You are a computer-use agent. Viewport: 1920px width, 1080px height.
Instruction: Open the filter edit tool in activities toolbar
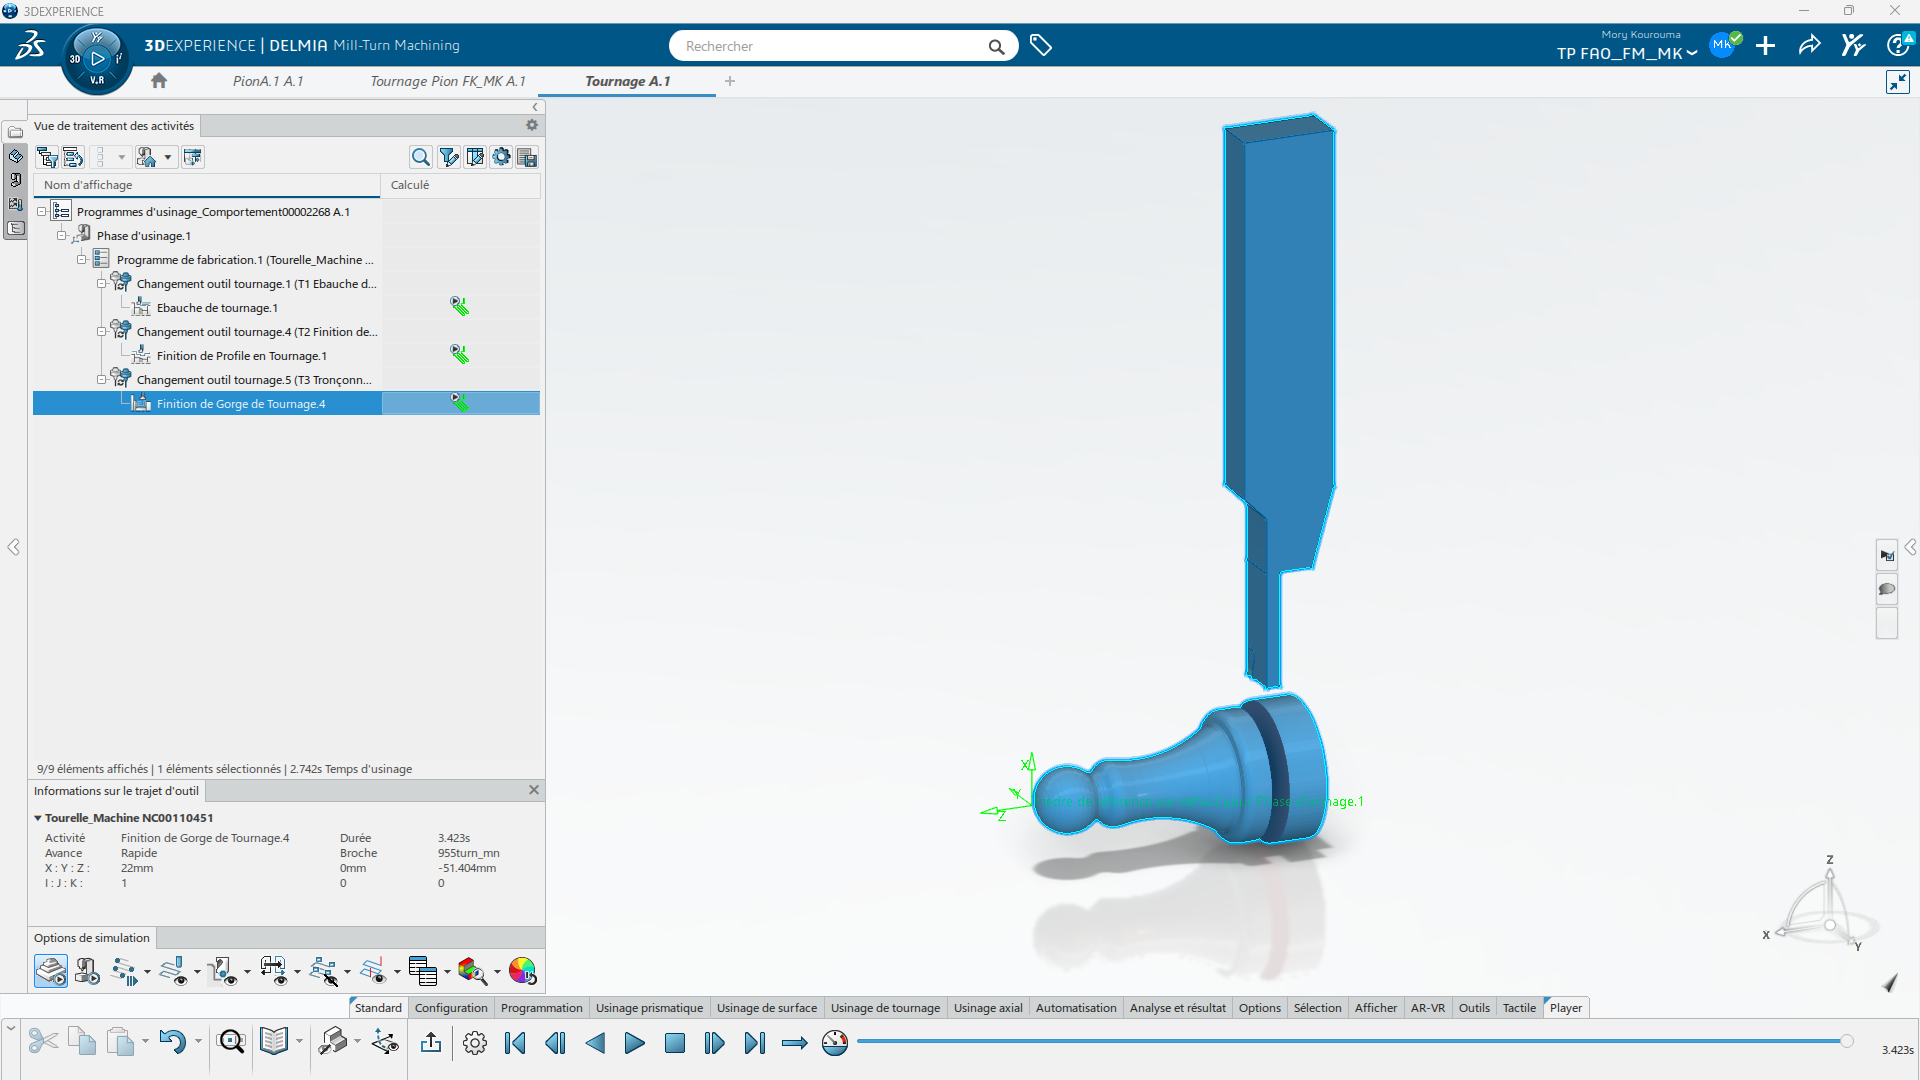point(449,157)
